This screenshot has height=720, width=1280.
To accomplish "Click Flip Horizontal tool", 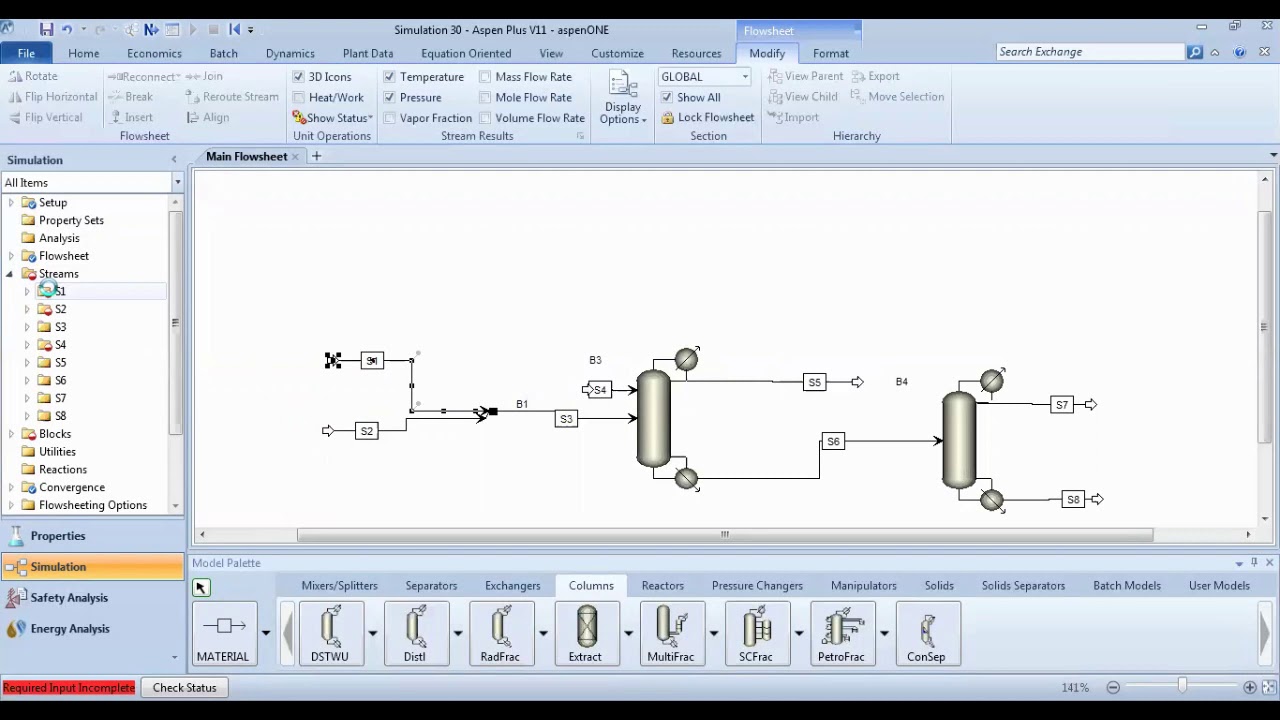I will point(53,97).
